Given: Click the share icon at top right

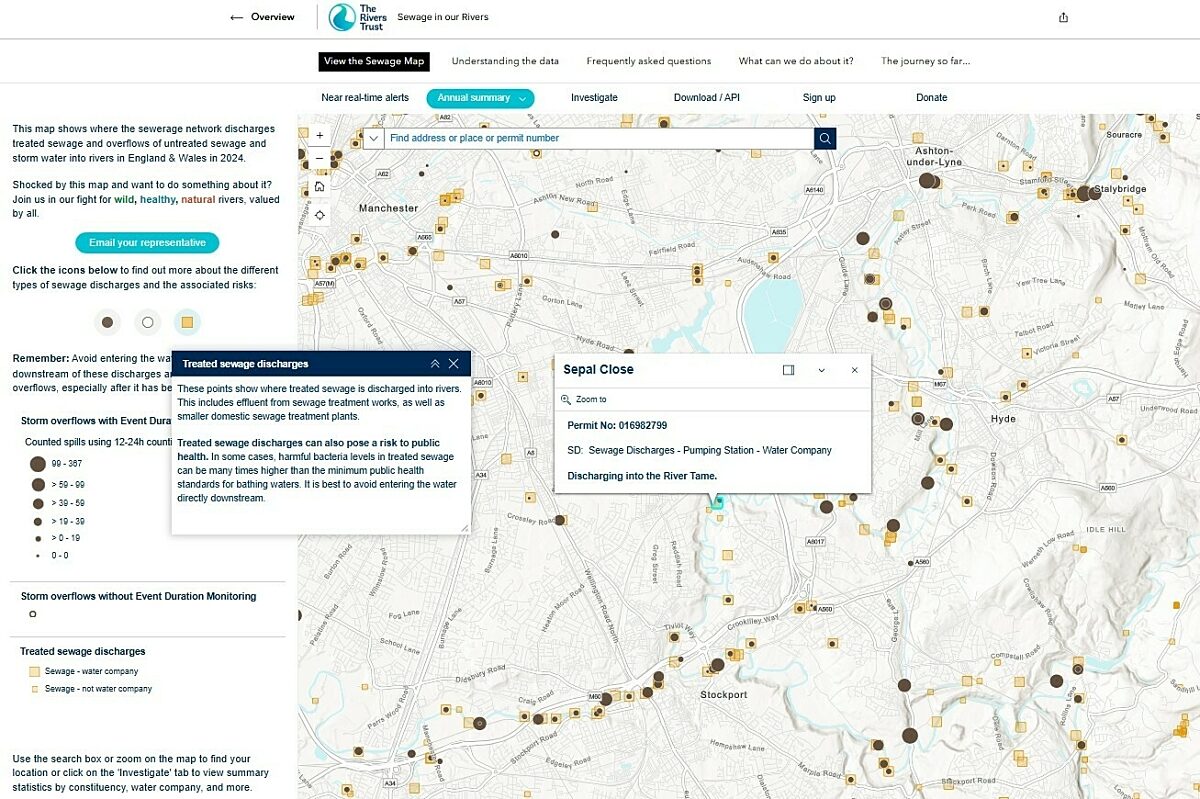Looking at the screenshot, I should (x=1063, y=17).
